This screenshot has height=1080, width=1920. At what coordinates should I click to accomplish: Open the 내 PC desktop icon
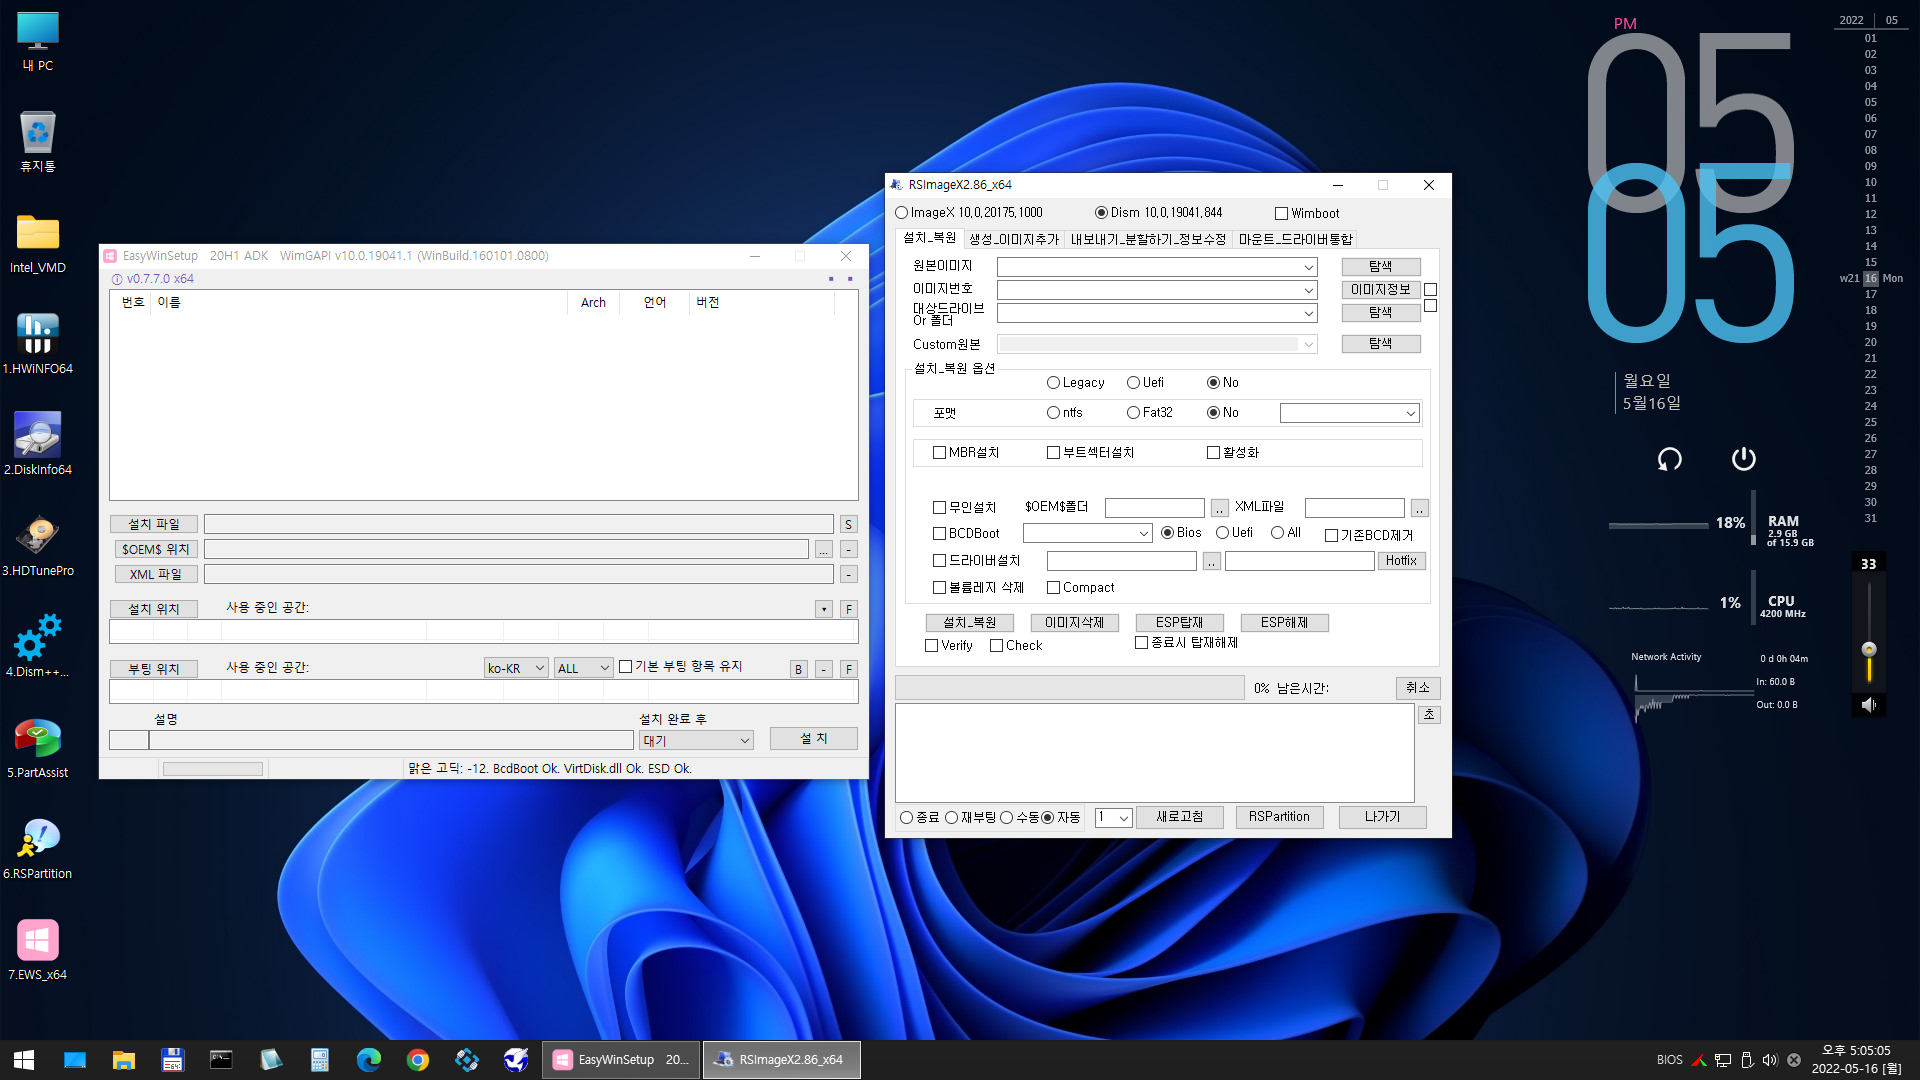pyautogui.click(x=38, y=42)
